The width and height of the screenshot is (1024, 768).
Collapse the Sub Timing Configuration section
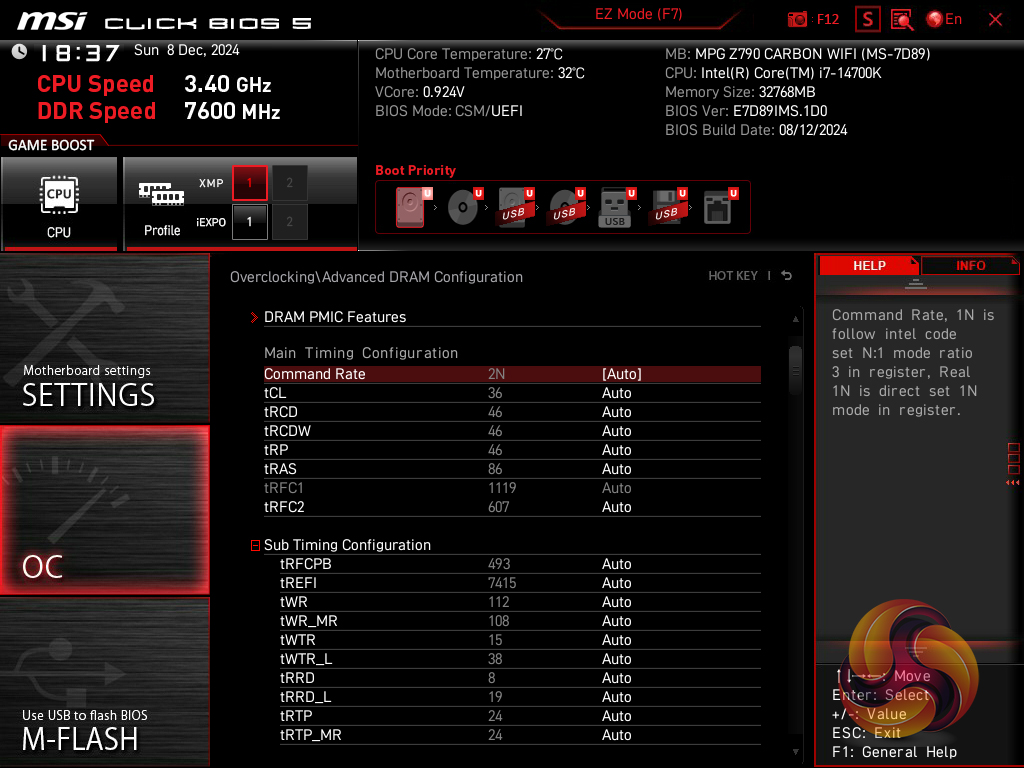(255, 545)
